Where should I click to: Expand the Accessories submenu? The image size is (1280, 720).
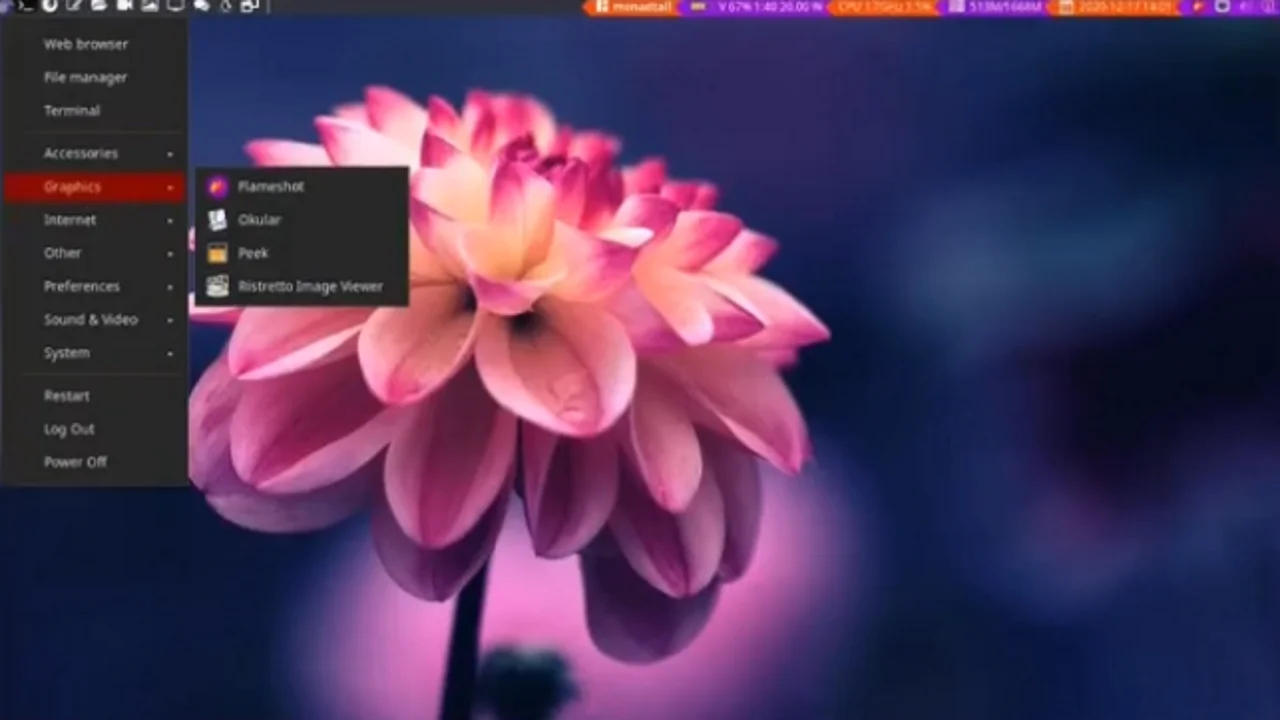click(x=95, y=154)
